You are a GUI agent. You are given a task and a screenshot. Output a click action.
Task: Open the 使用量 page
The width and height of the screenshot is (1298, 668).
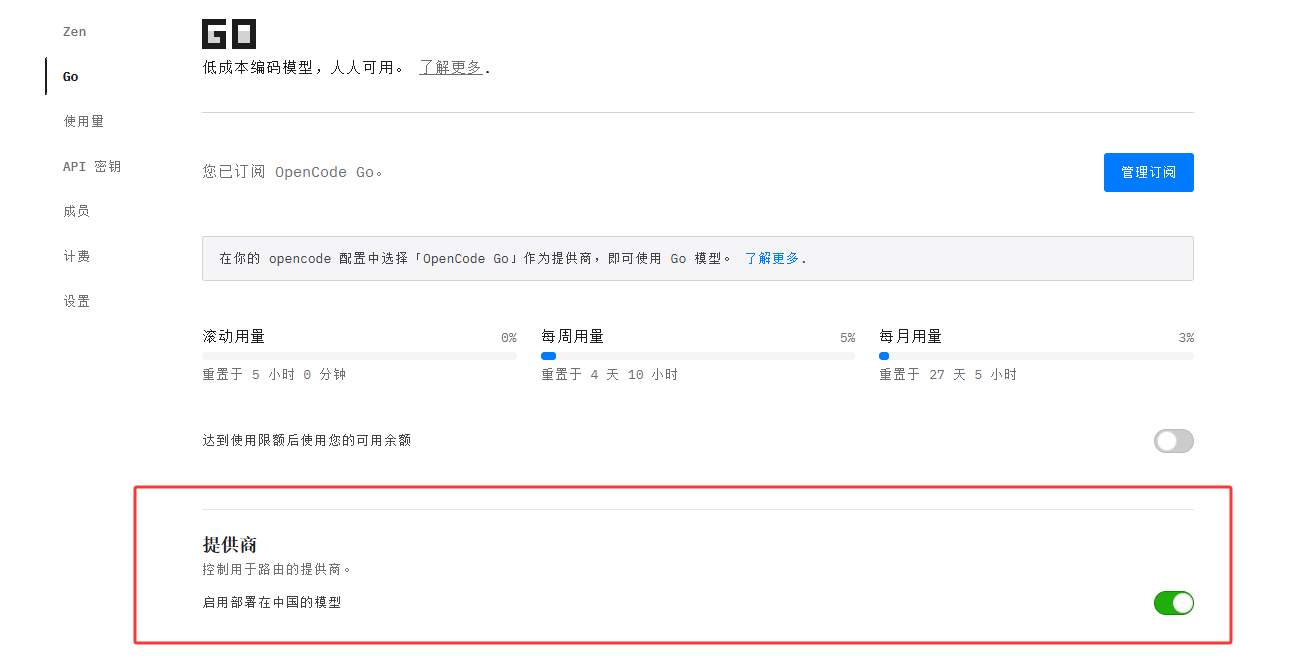(84, 121)
